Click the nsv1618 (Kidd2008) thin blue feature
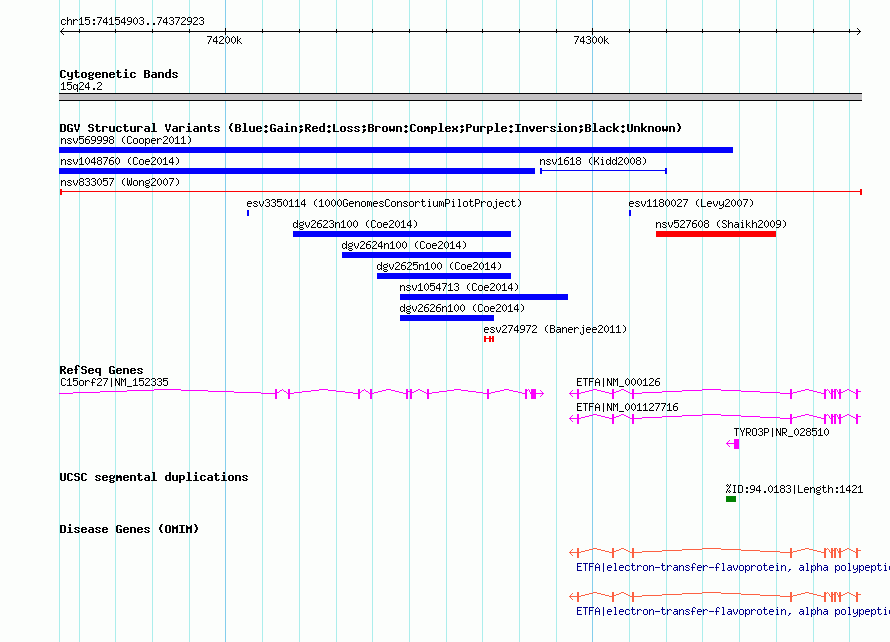The width and height of the screenshot is (890, 642). [603, 171]
